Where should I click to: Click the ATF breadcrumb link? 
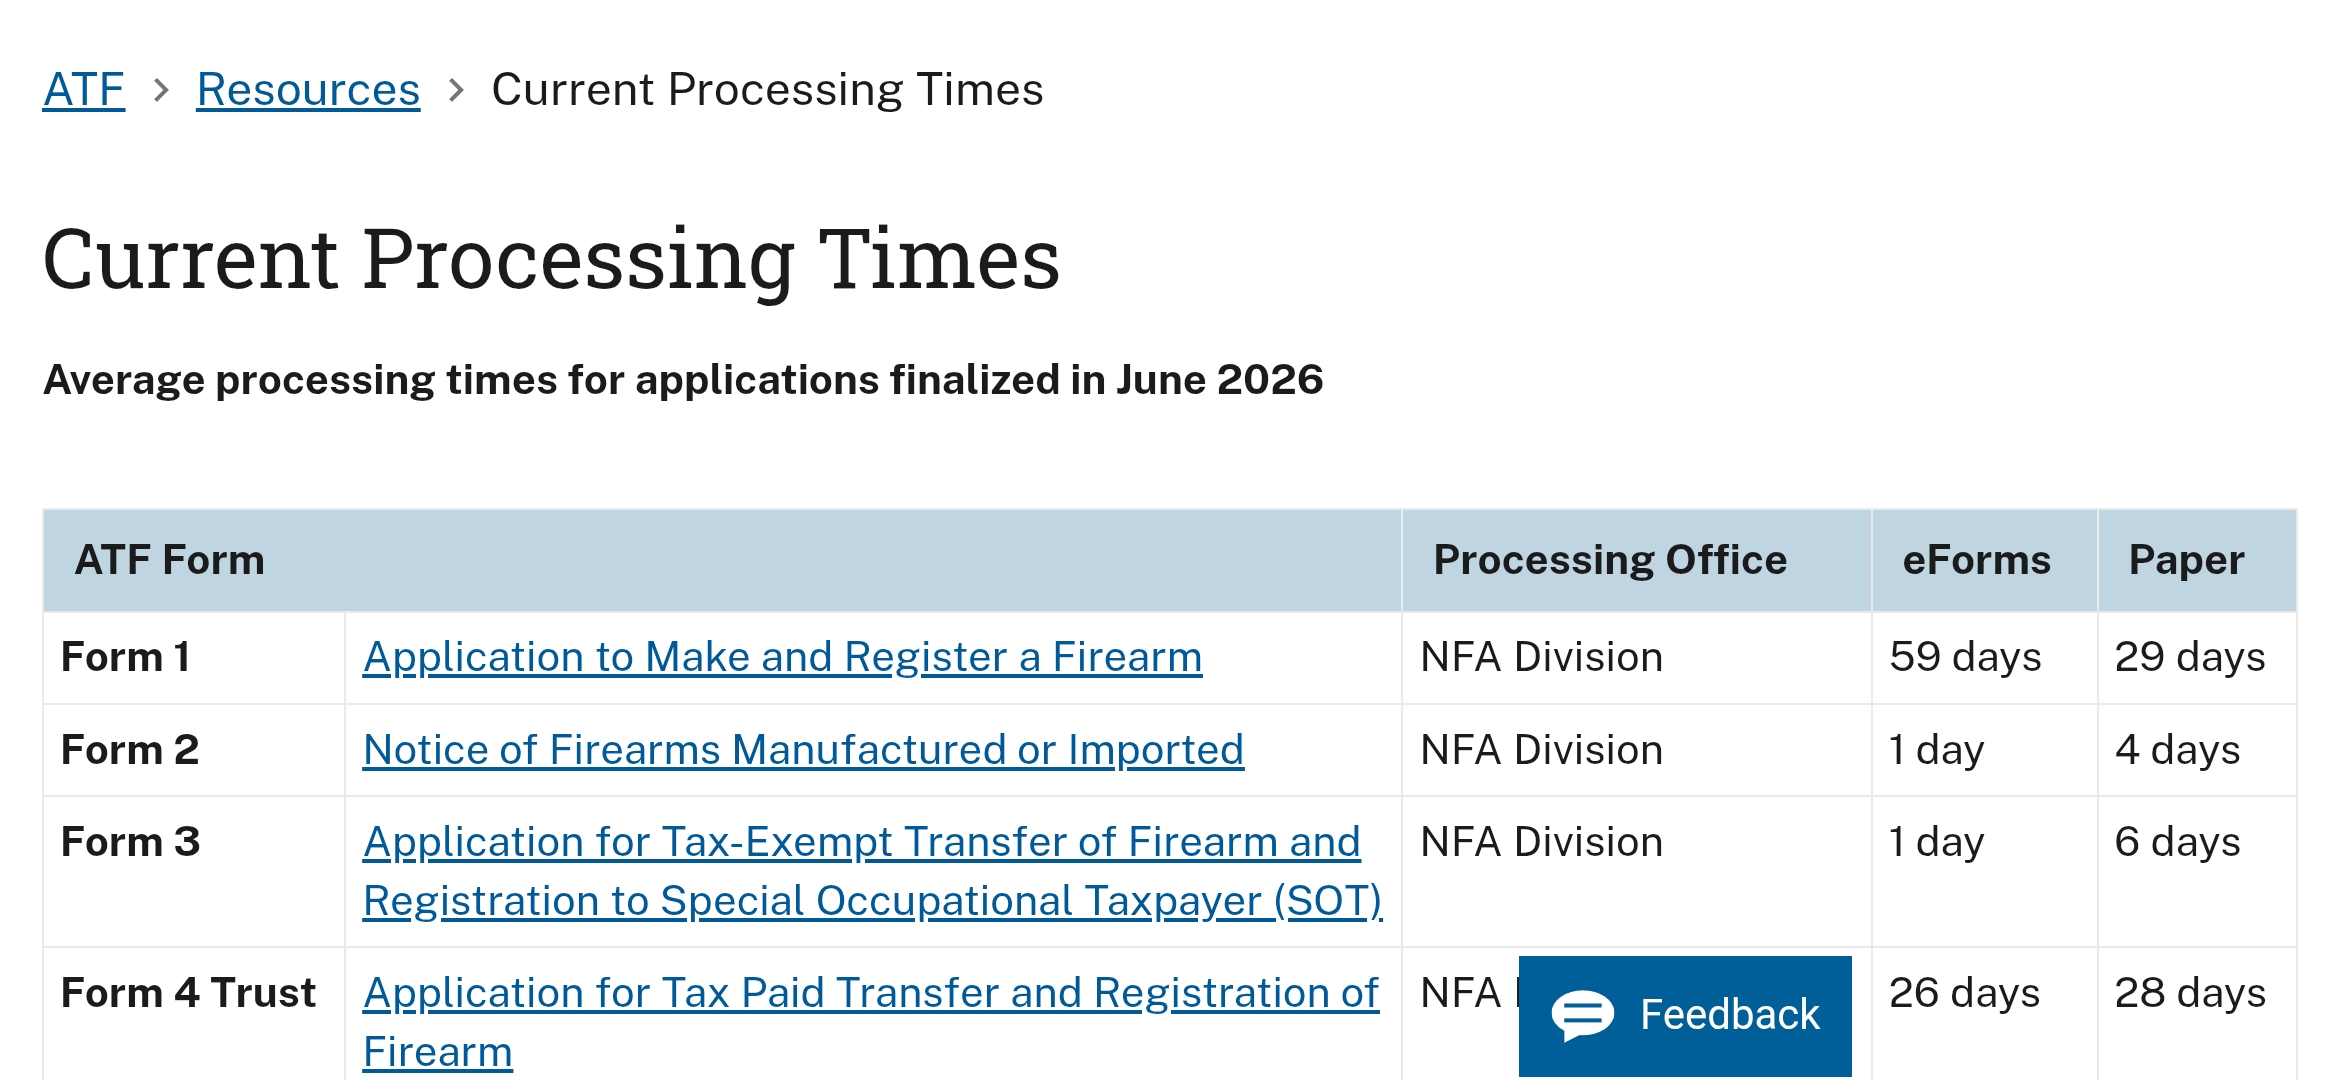coord(84,90)
